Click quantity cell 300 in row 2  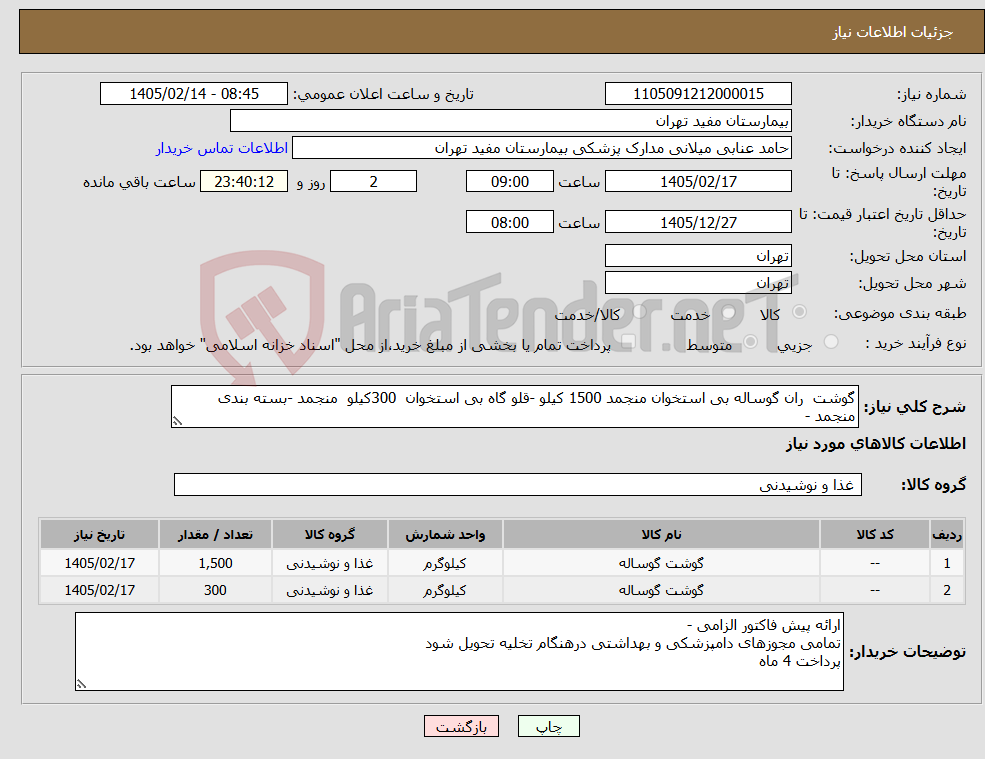215,590
